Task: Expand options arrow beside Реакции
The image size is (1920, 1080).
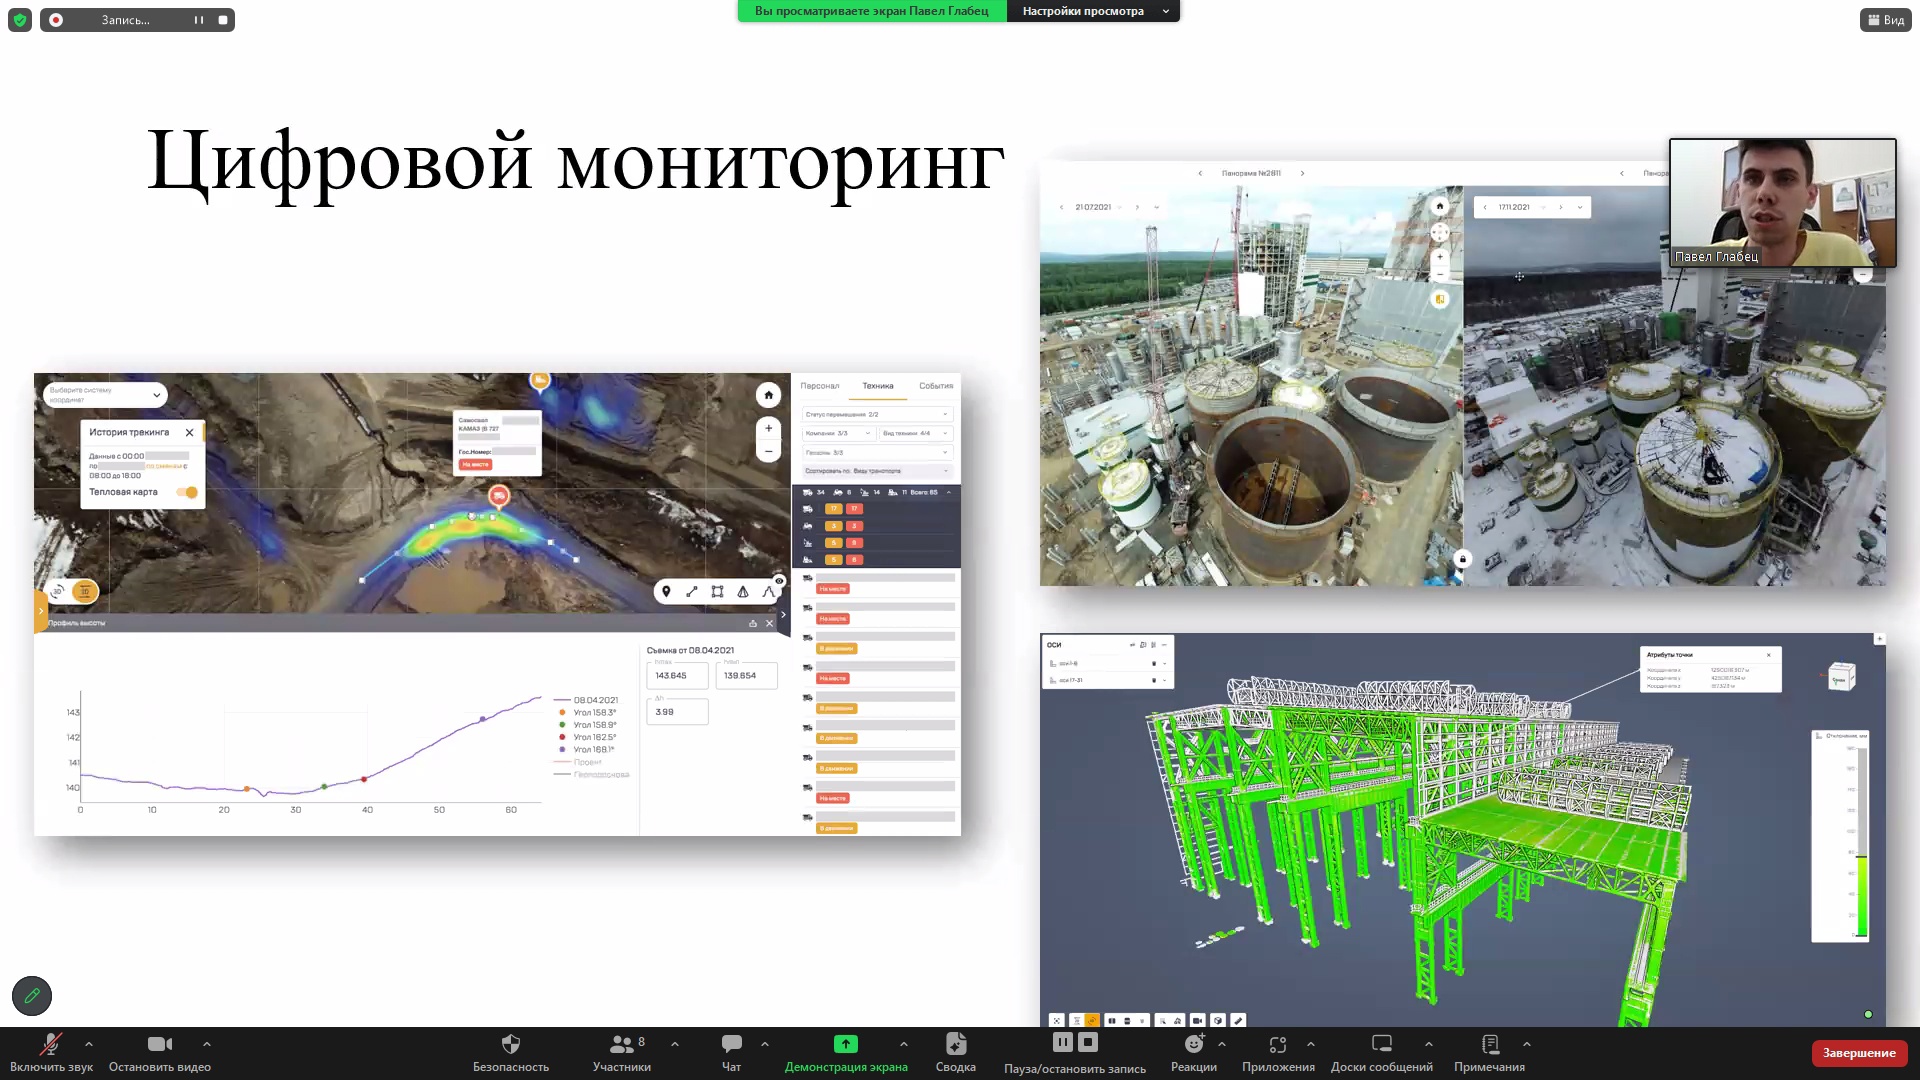Action: (x=1222, y=1044)
